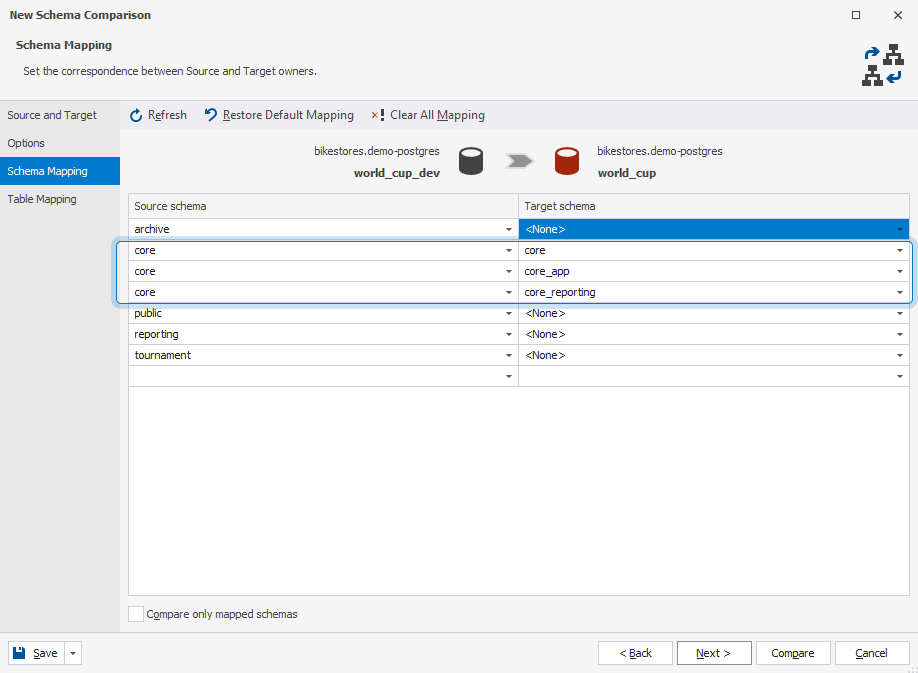Select the reporting source schema cell
Image resolution: width=918 pixels, height=673 pixels.
point(323,335)
